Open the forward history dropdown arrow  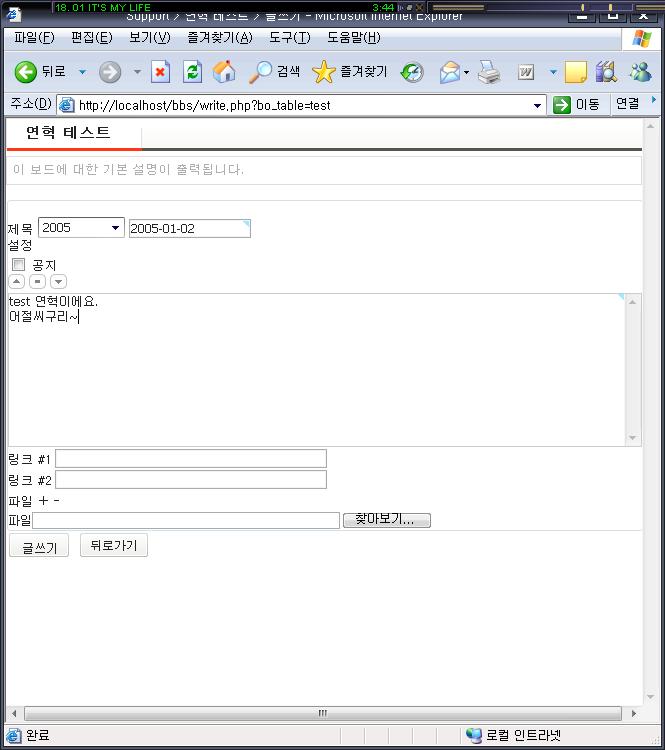[137, 72]
